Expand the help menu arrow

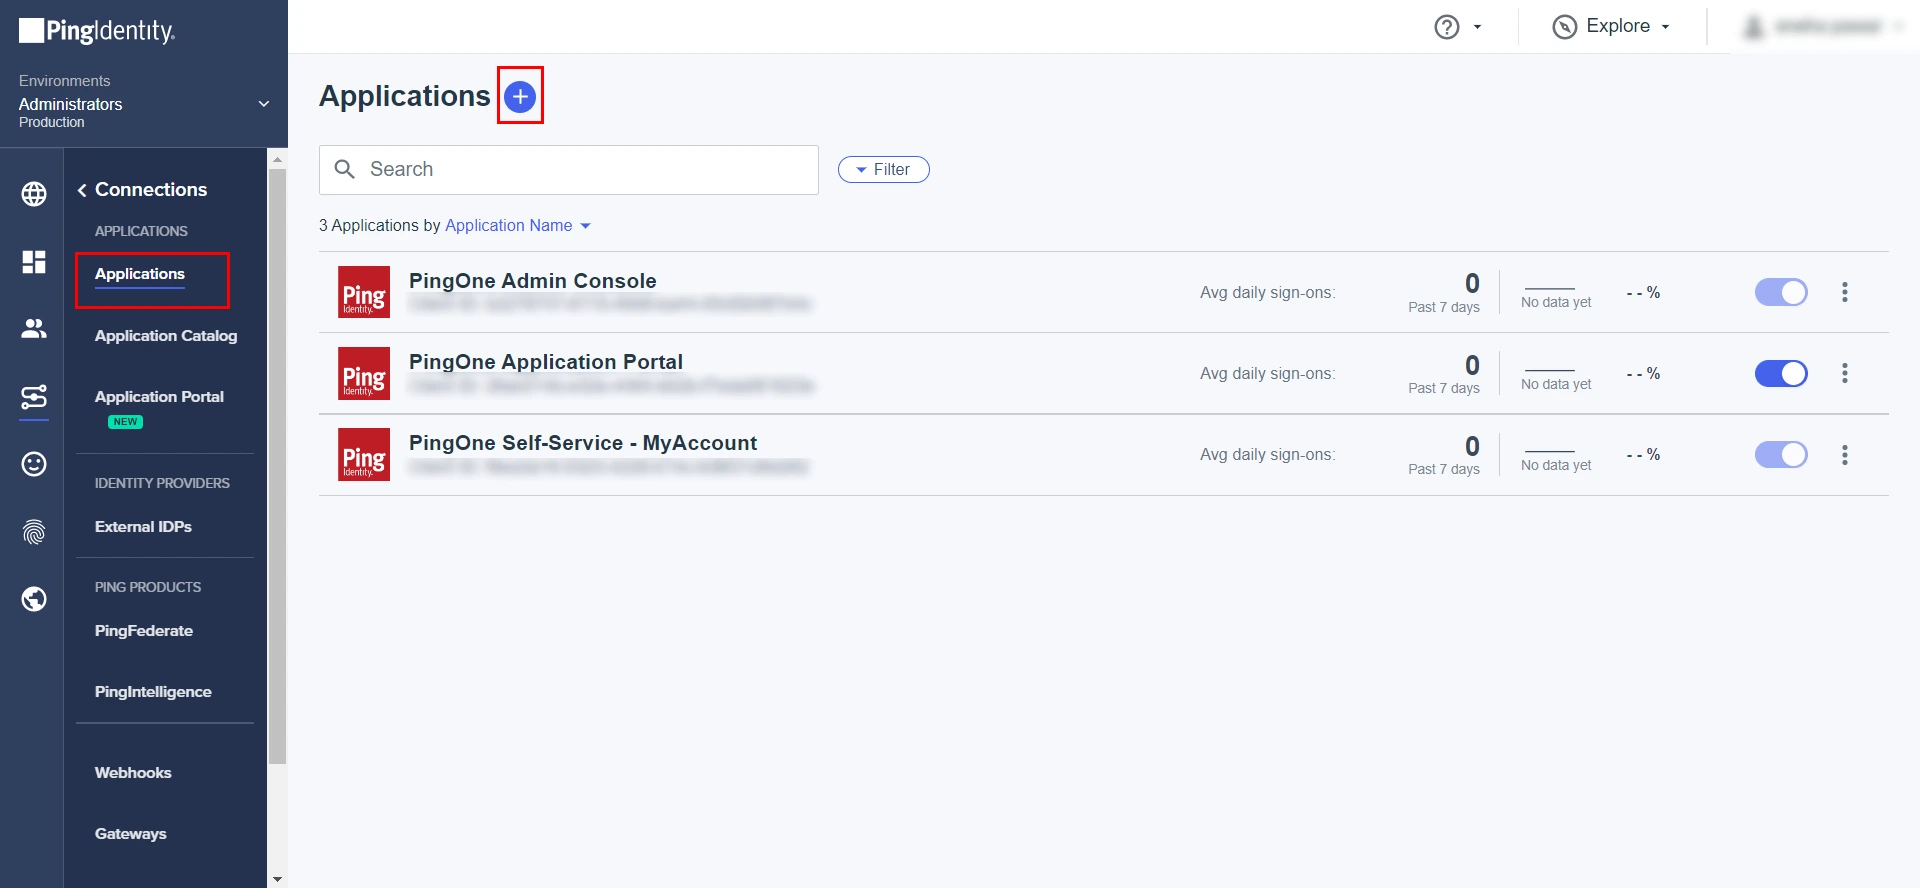[x=1477, y=28]
